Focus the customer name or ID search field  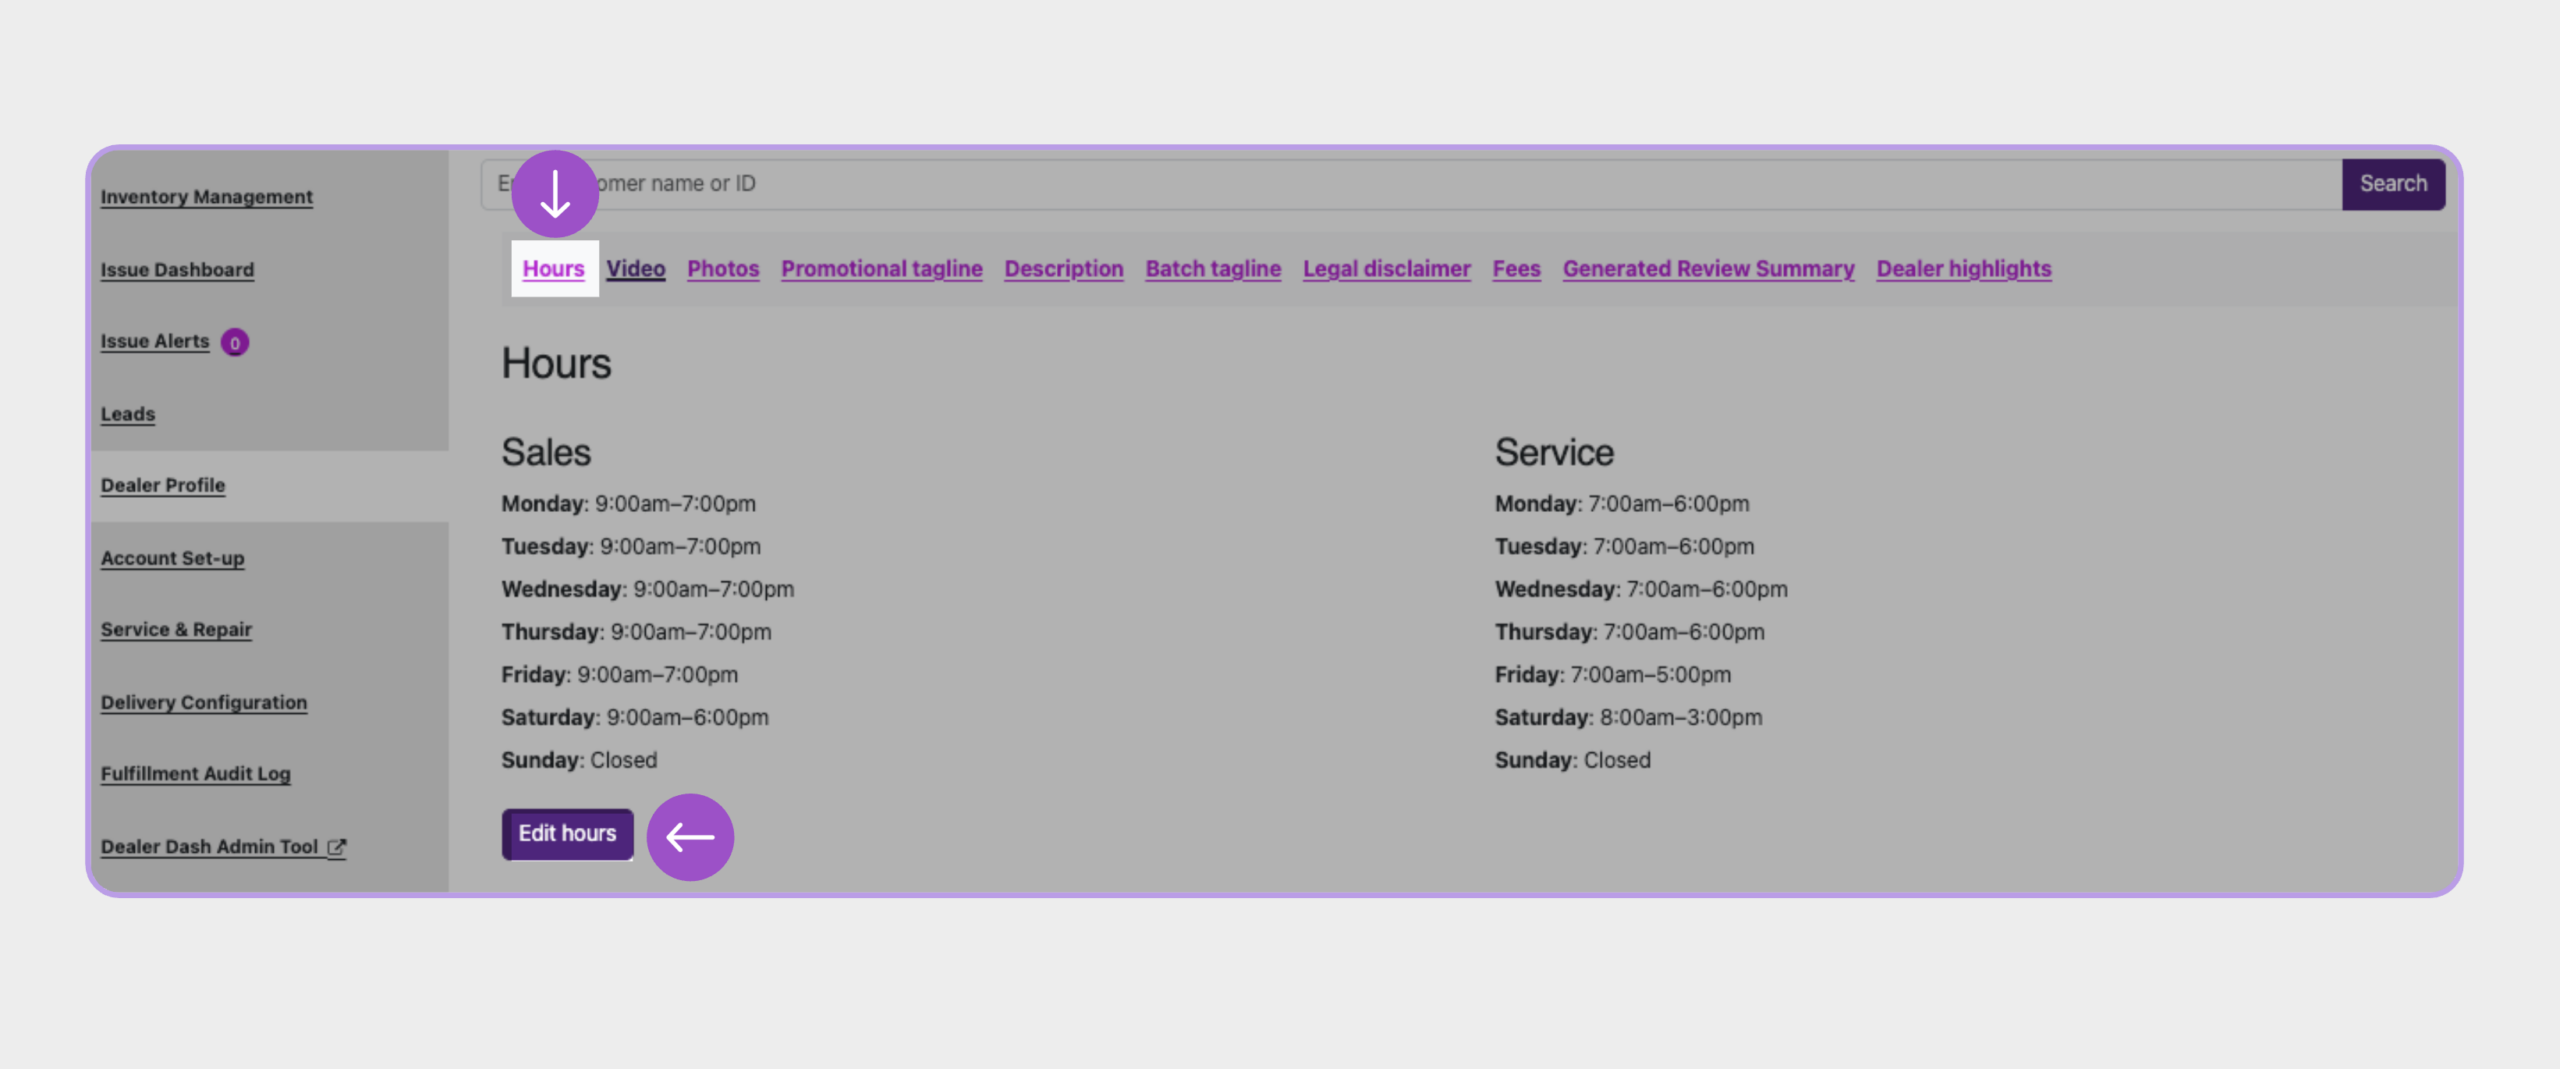pyautogui.click(x=1411, y=184)
